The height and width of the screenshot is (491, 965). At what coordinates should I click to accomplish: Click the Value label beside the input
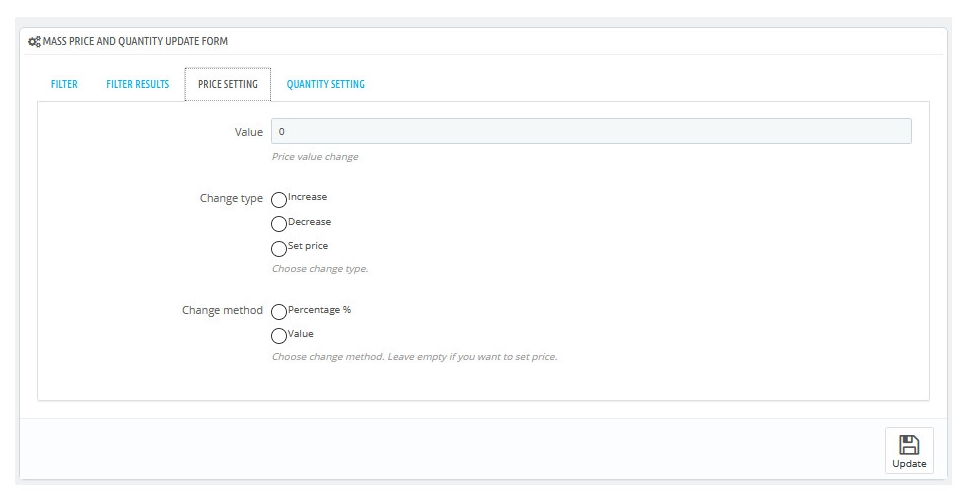pos(249,132)
